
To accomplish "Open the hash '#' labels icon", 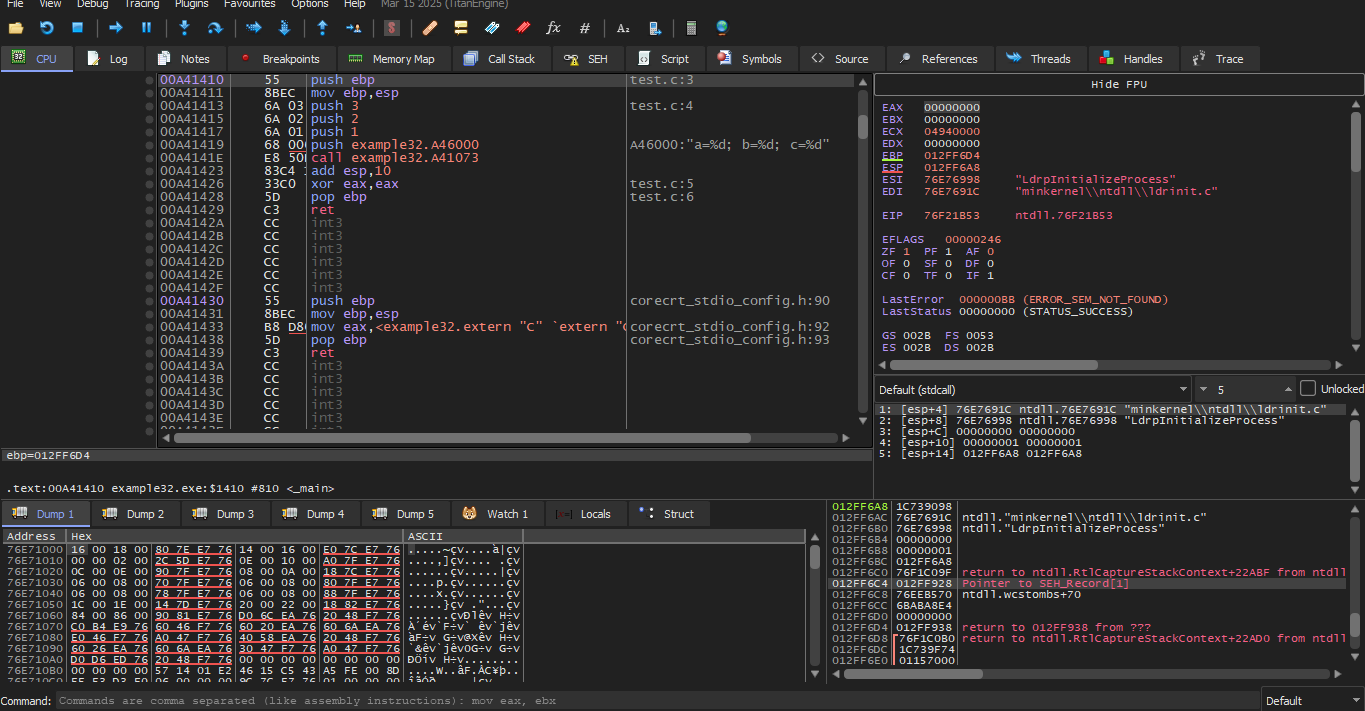I will pos(585,28).
